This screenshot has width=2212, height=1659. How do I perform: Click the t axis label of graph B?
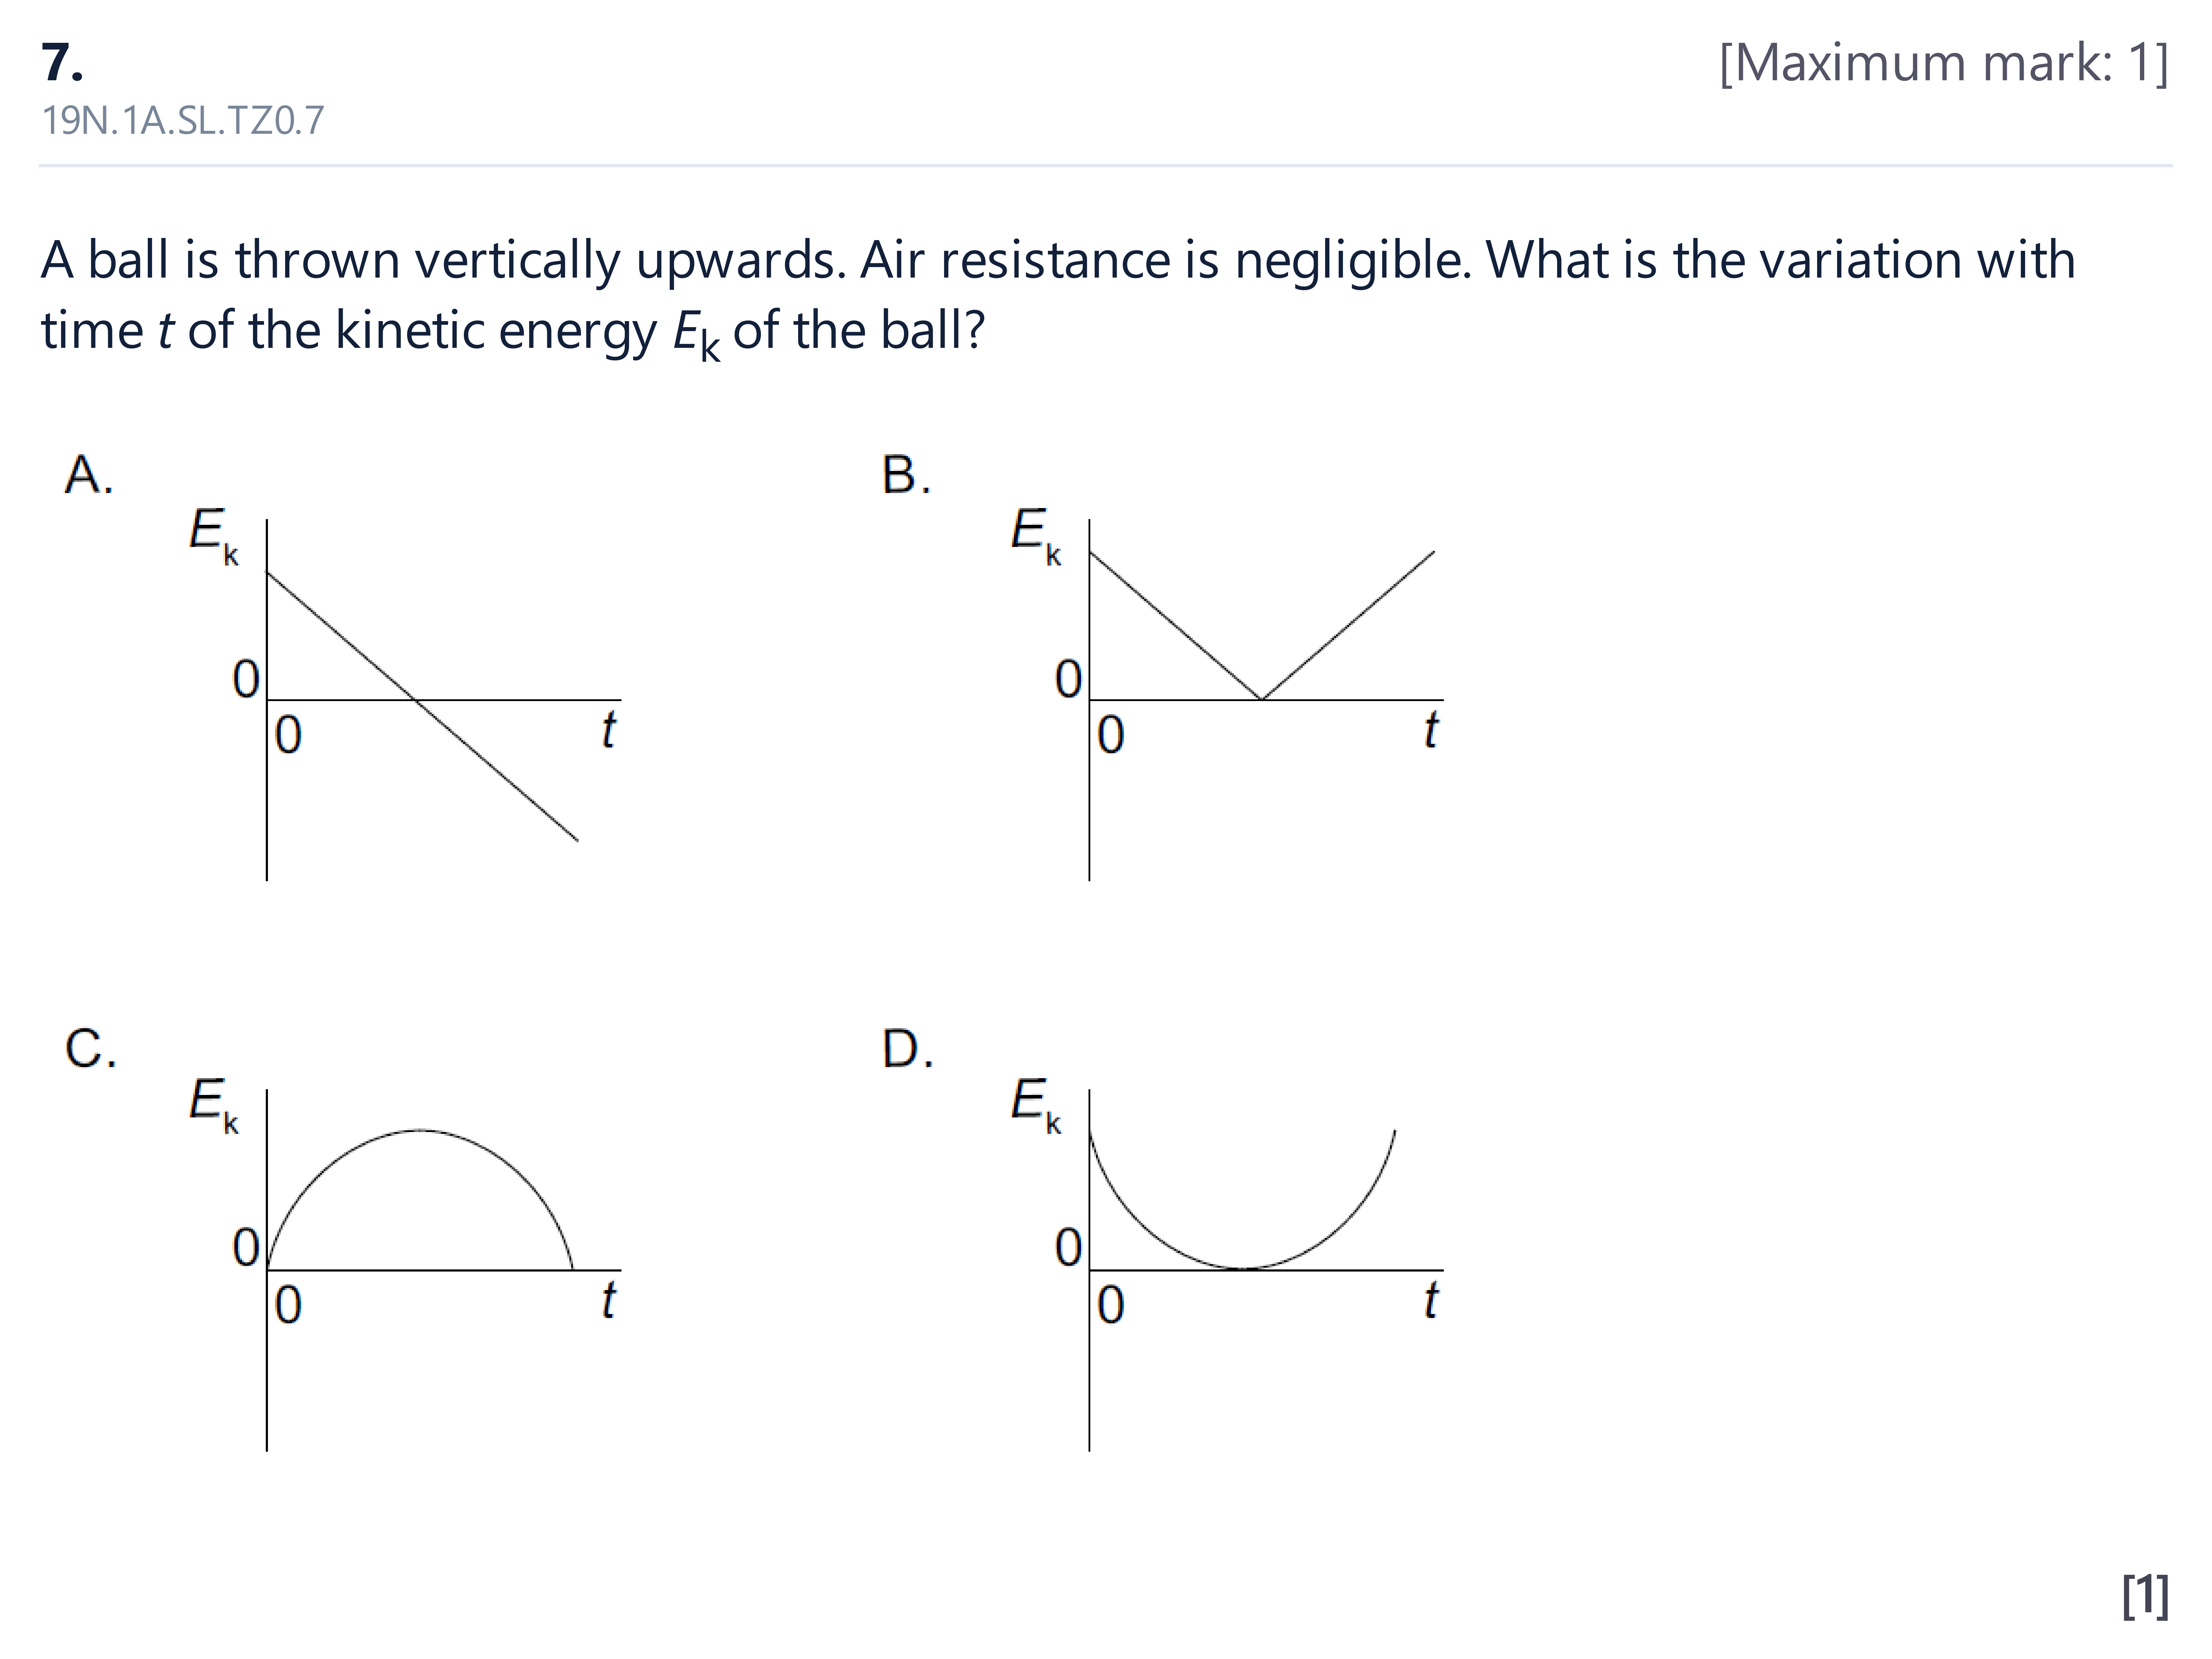1431,730
